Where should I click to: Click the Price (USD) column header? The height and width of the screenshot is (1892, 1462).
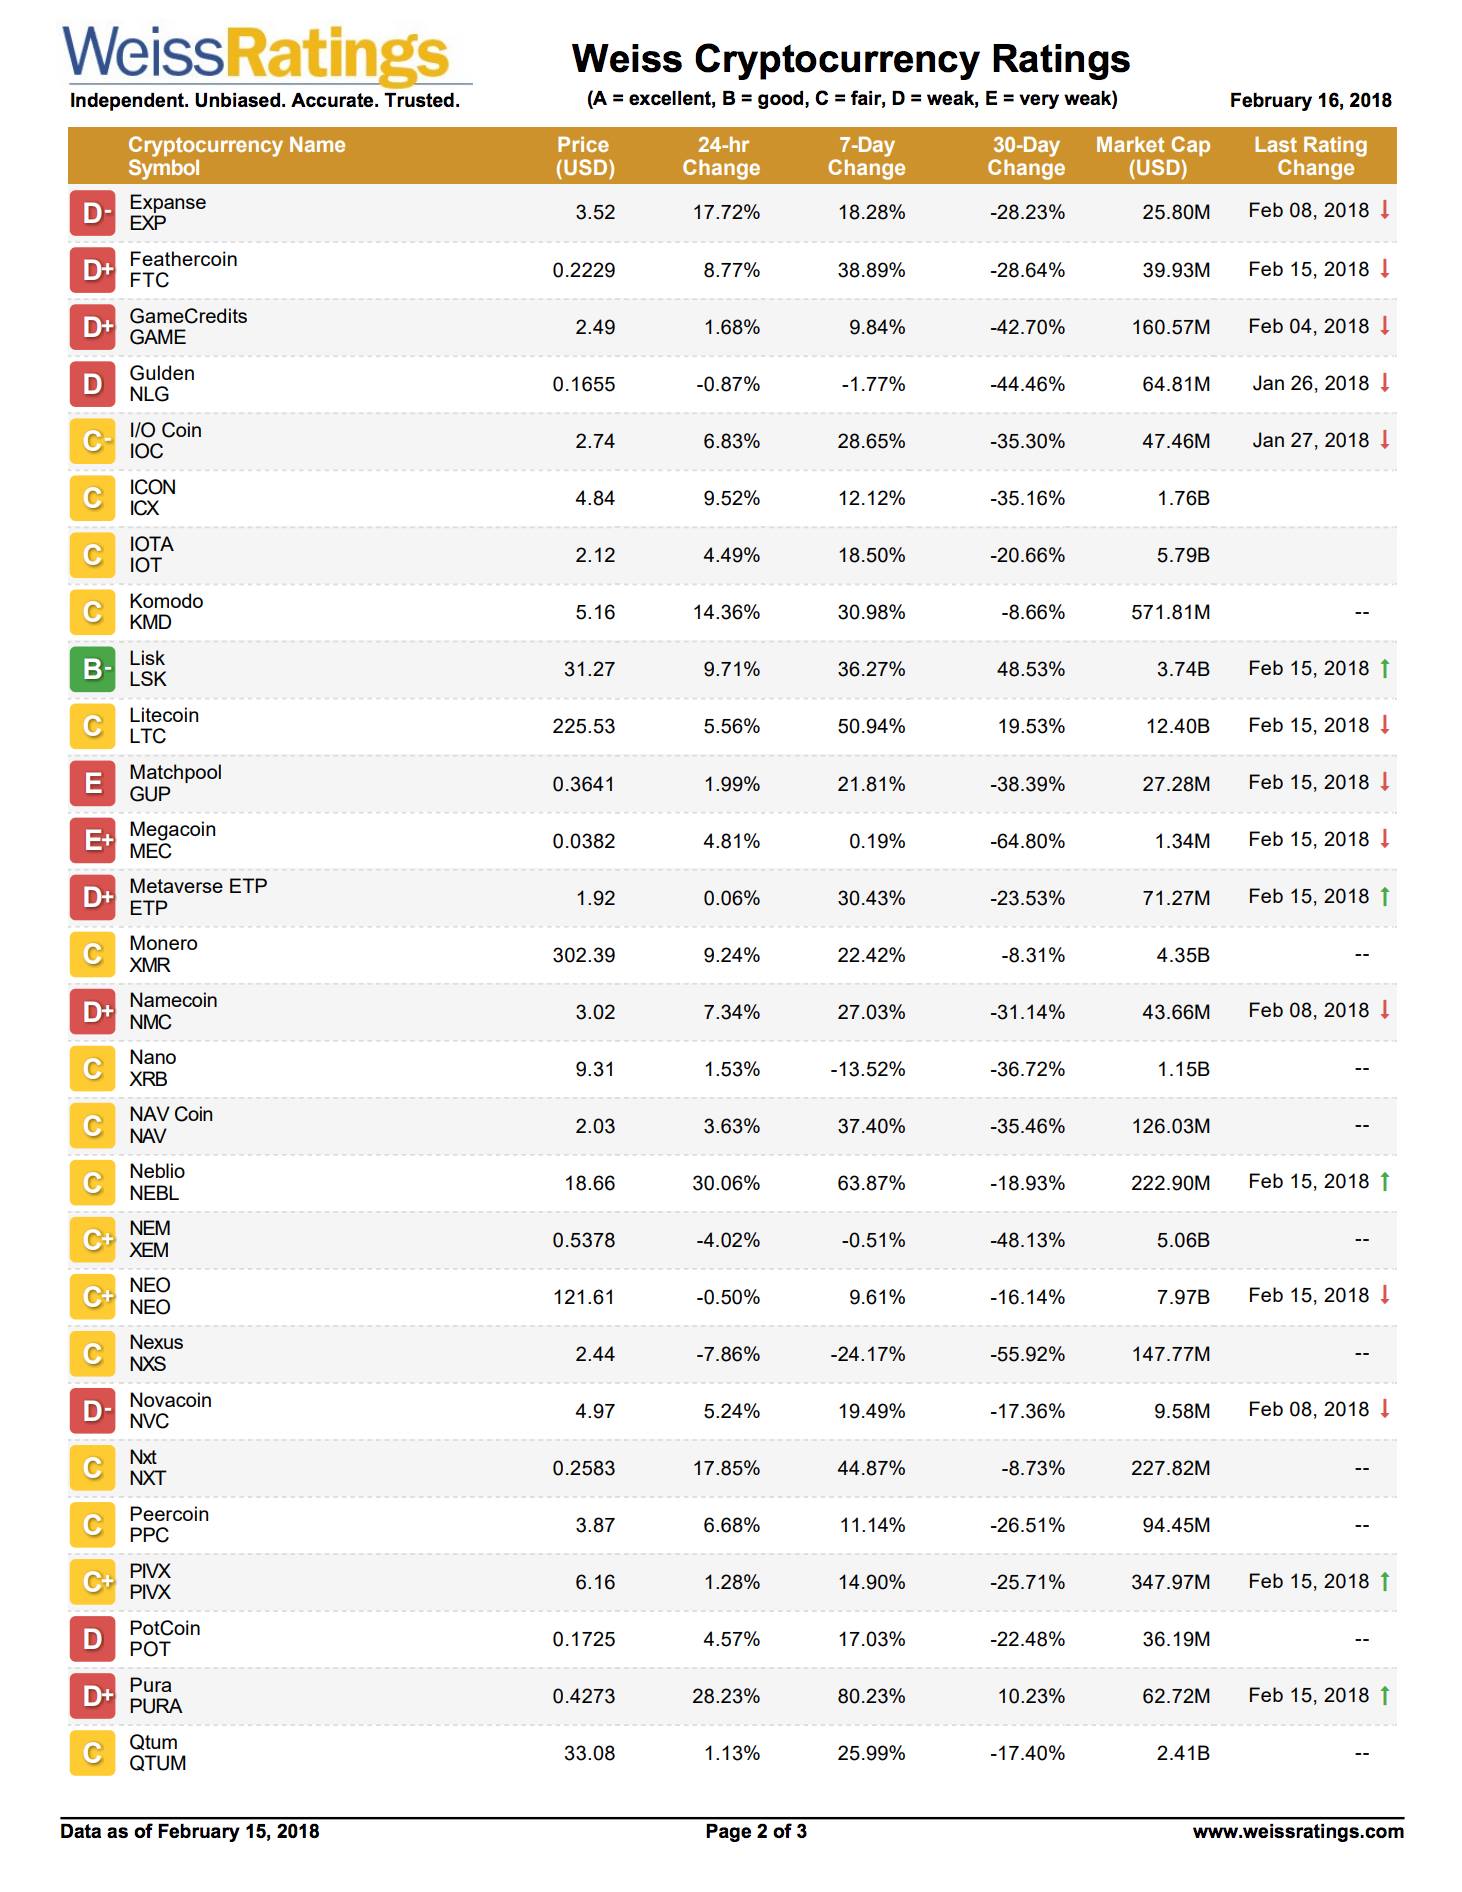click(584, 156)
